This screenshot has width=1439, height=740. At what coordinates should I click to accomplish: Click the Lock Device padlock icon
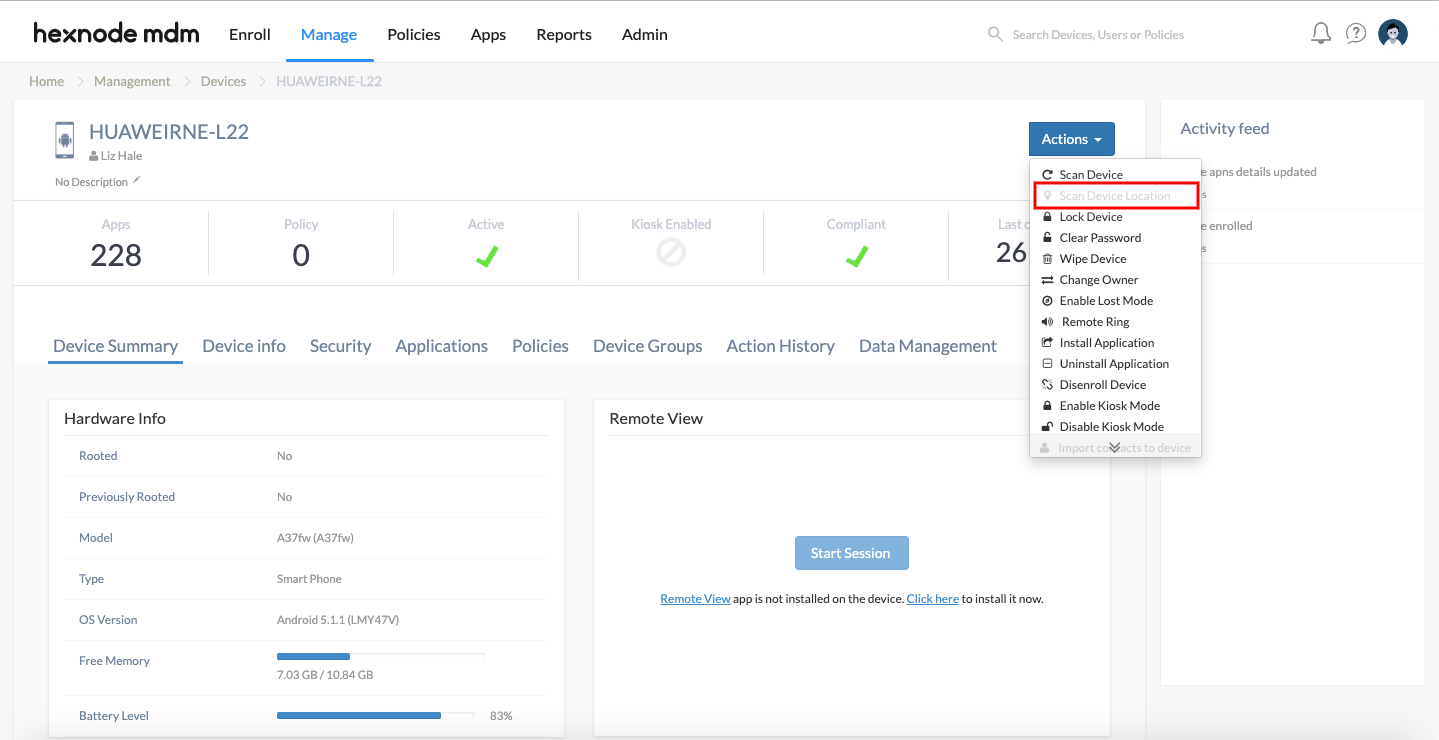pos(1046,216)
